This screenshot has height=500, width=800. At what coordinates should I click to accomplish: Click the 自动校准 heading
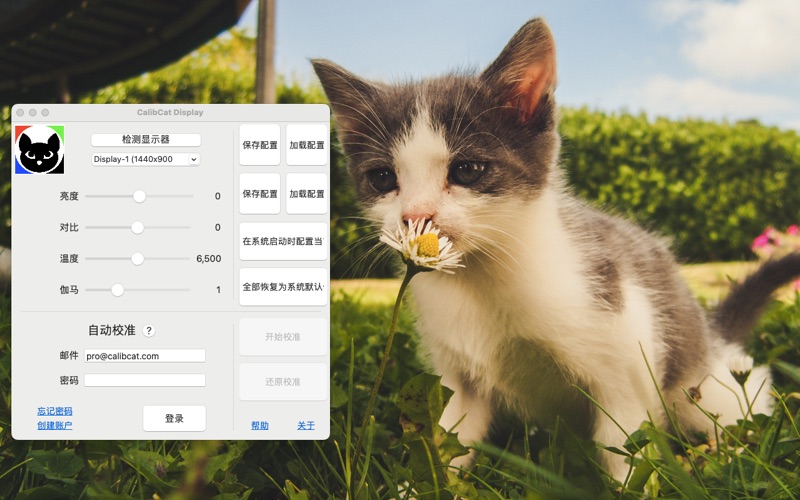coord(112,330)
